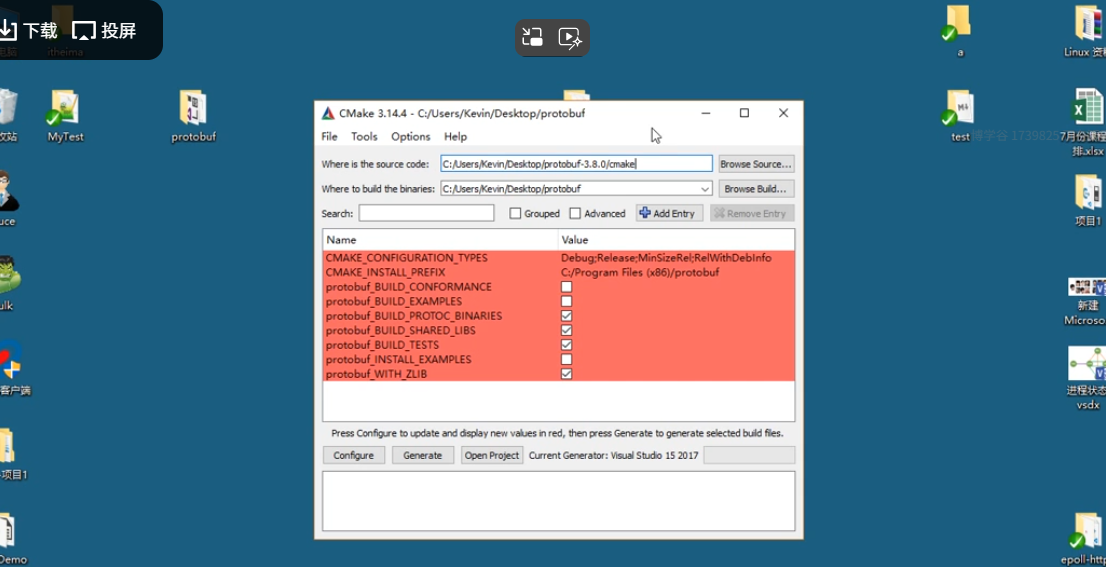Select the test folder icon on desktop
Image resolution: width=1106 pixels, height=567 pixels.
click(x=959, y=109)
